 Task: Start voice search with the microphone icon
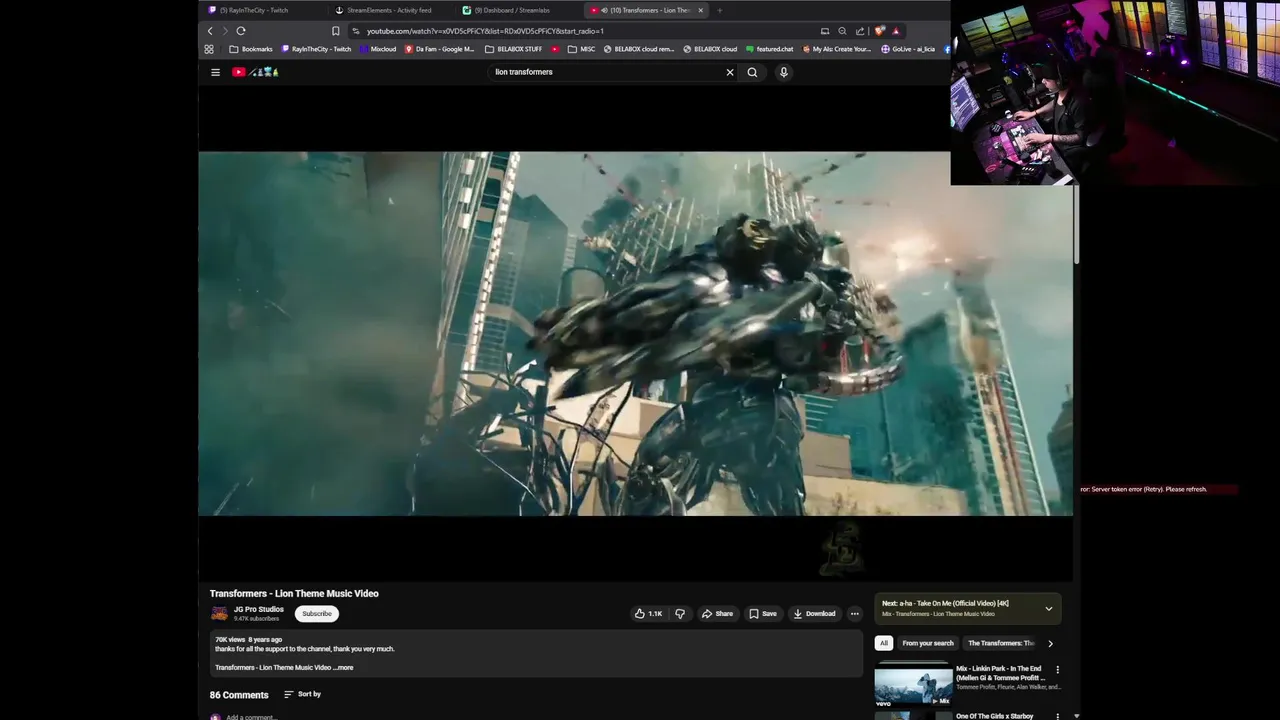pos(784,72)
